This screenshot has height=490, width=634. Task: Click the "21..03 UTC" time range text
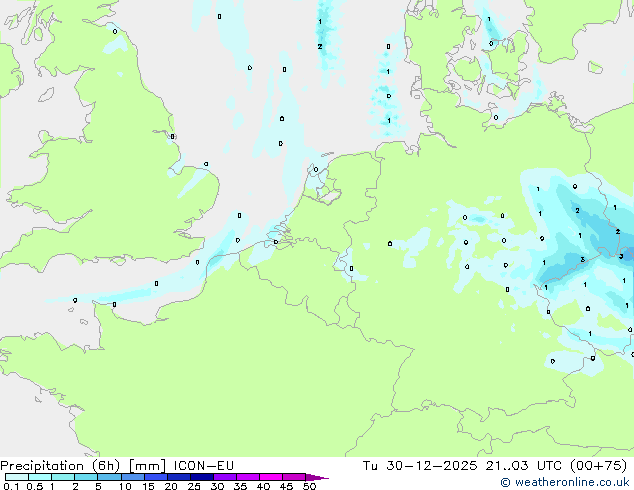pyautogui.click(x=523, y=466)
